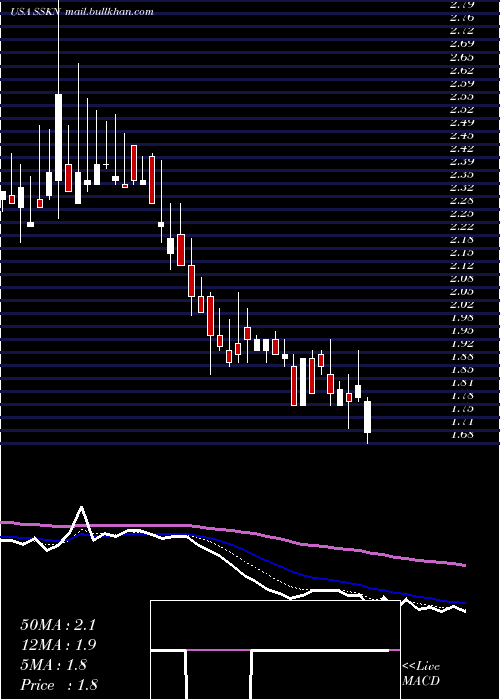Click the 2.62 price axis label

[x=461, y=70]
